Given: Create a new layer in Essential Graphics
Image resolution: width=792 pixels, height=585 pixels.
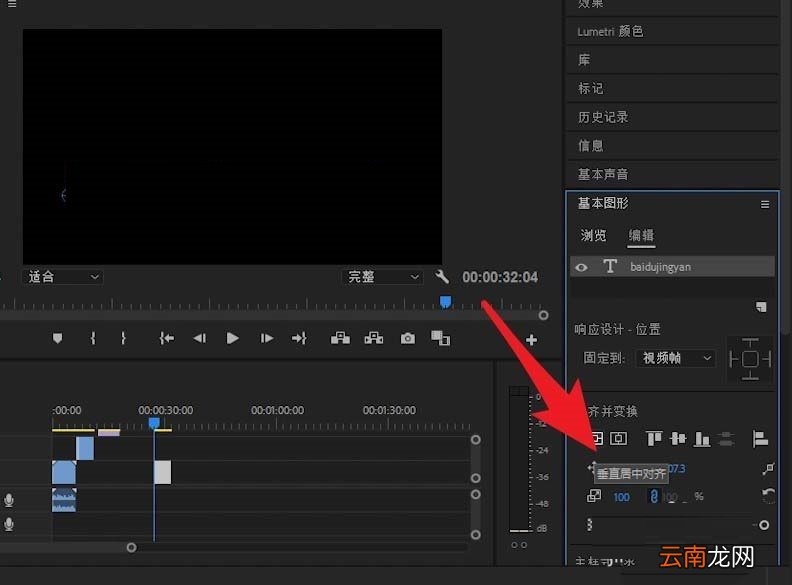Looking at the screenshot, I should tap(761, 307).
